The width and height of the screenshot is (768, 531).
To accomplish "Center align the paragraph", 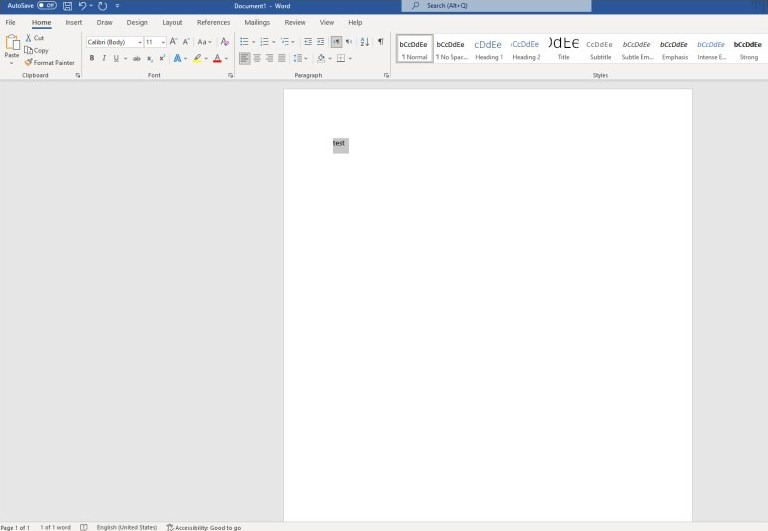I will point(257,58).
